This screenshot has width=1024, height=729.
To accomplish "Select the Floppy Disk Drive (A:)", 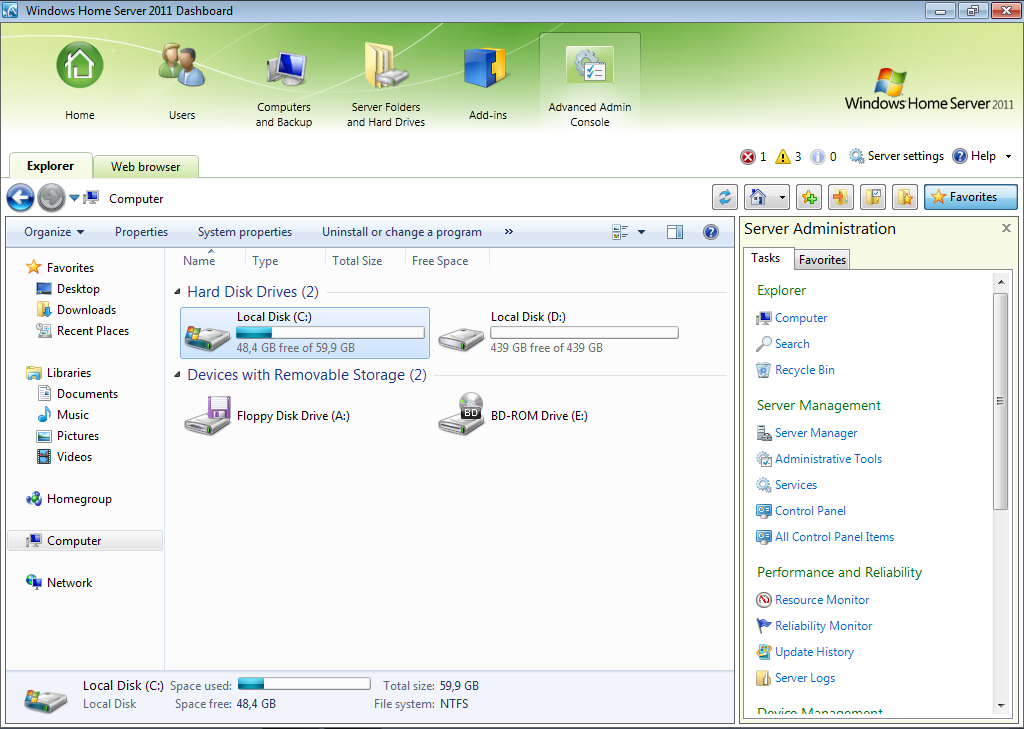I will 268,415.
